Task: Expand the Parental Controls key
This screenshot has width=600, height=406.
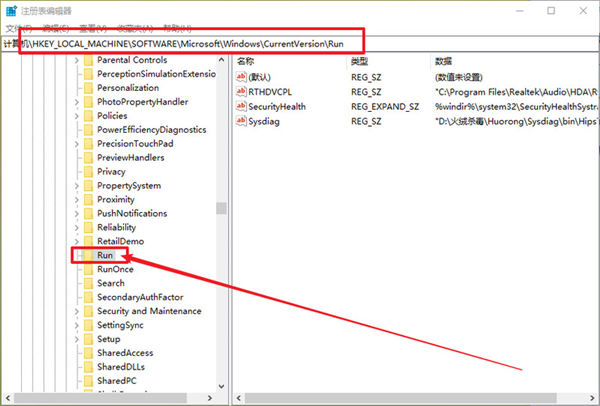Action: pyautogui.click(x=77, y=60)
